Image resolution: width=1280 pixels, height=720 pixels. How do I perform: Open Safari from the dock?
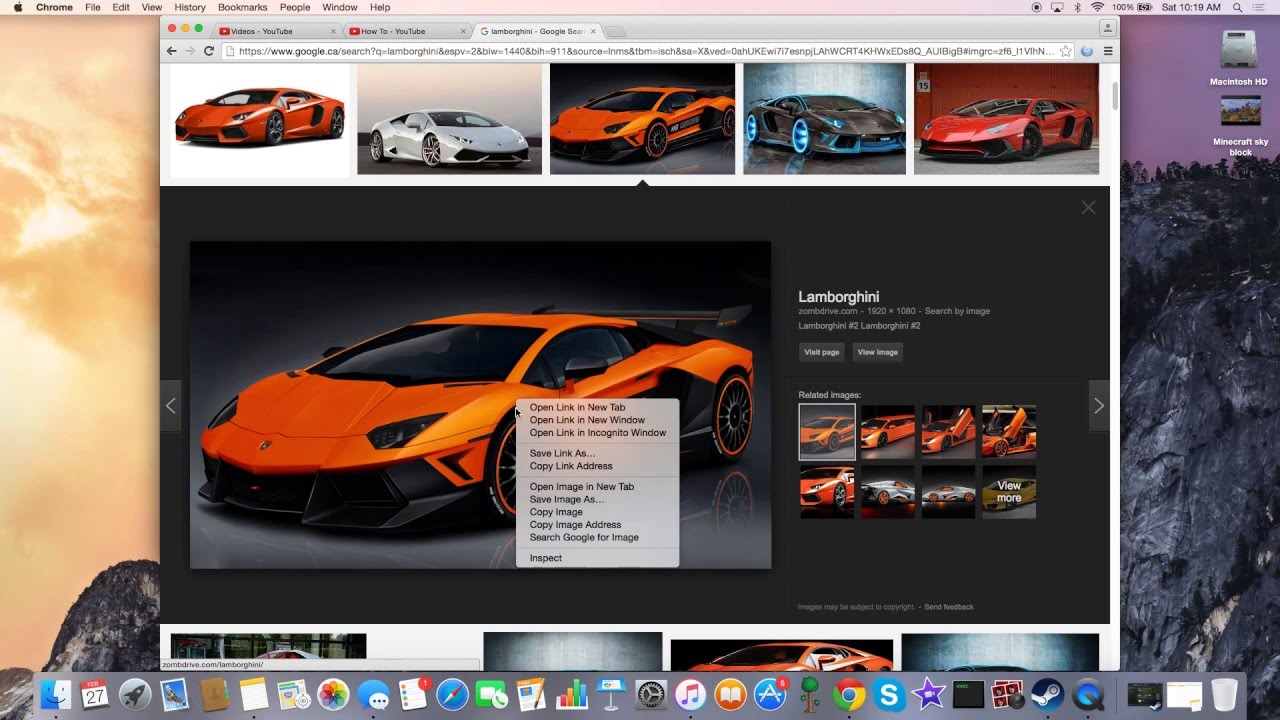click(x=452, y=693)
